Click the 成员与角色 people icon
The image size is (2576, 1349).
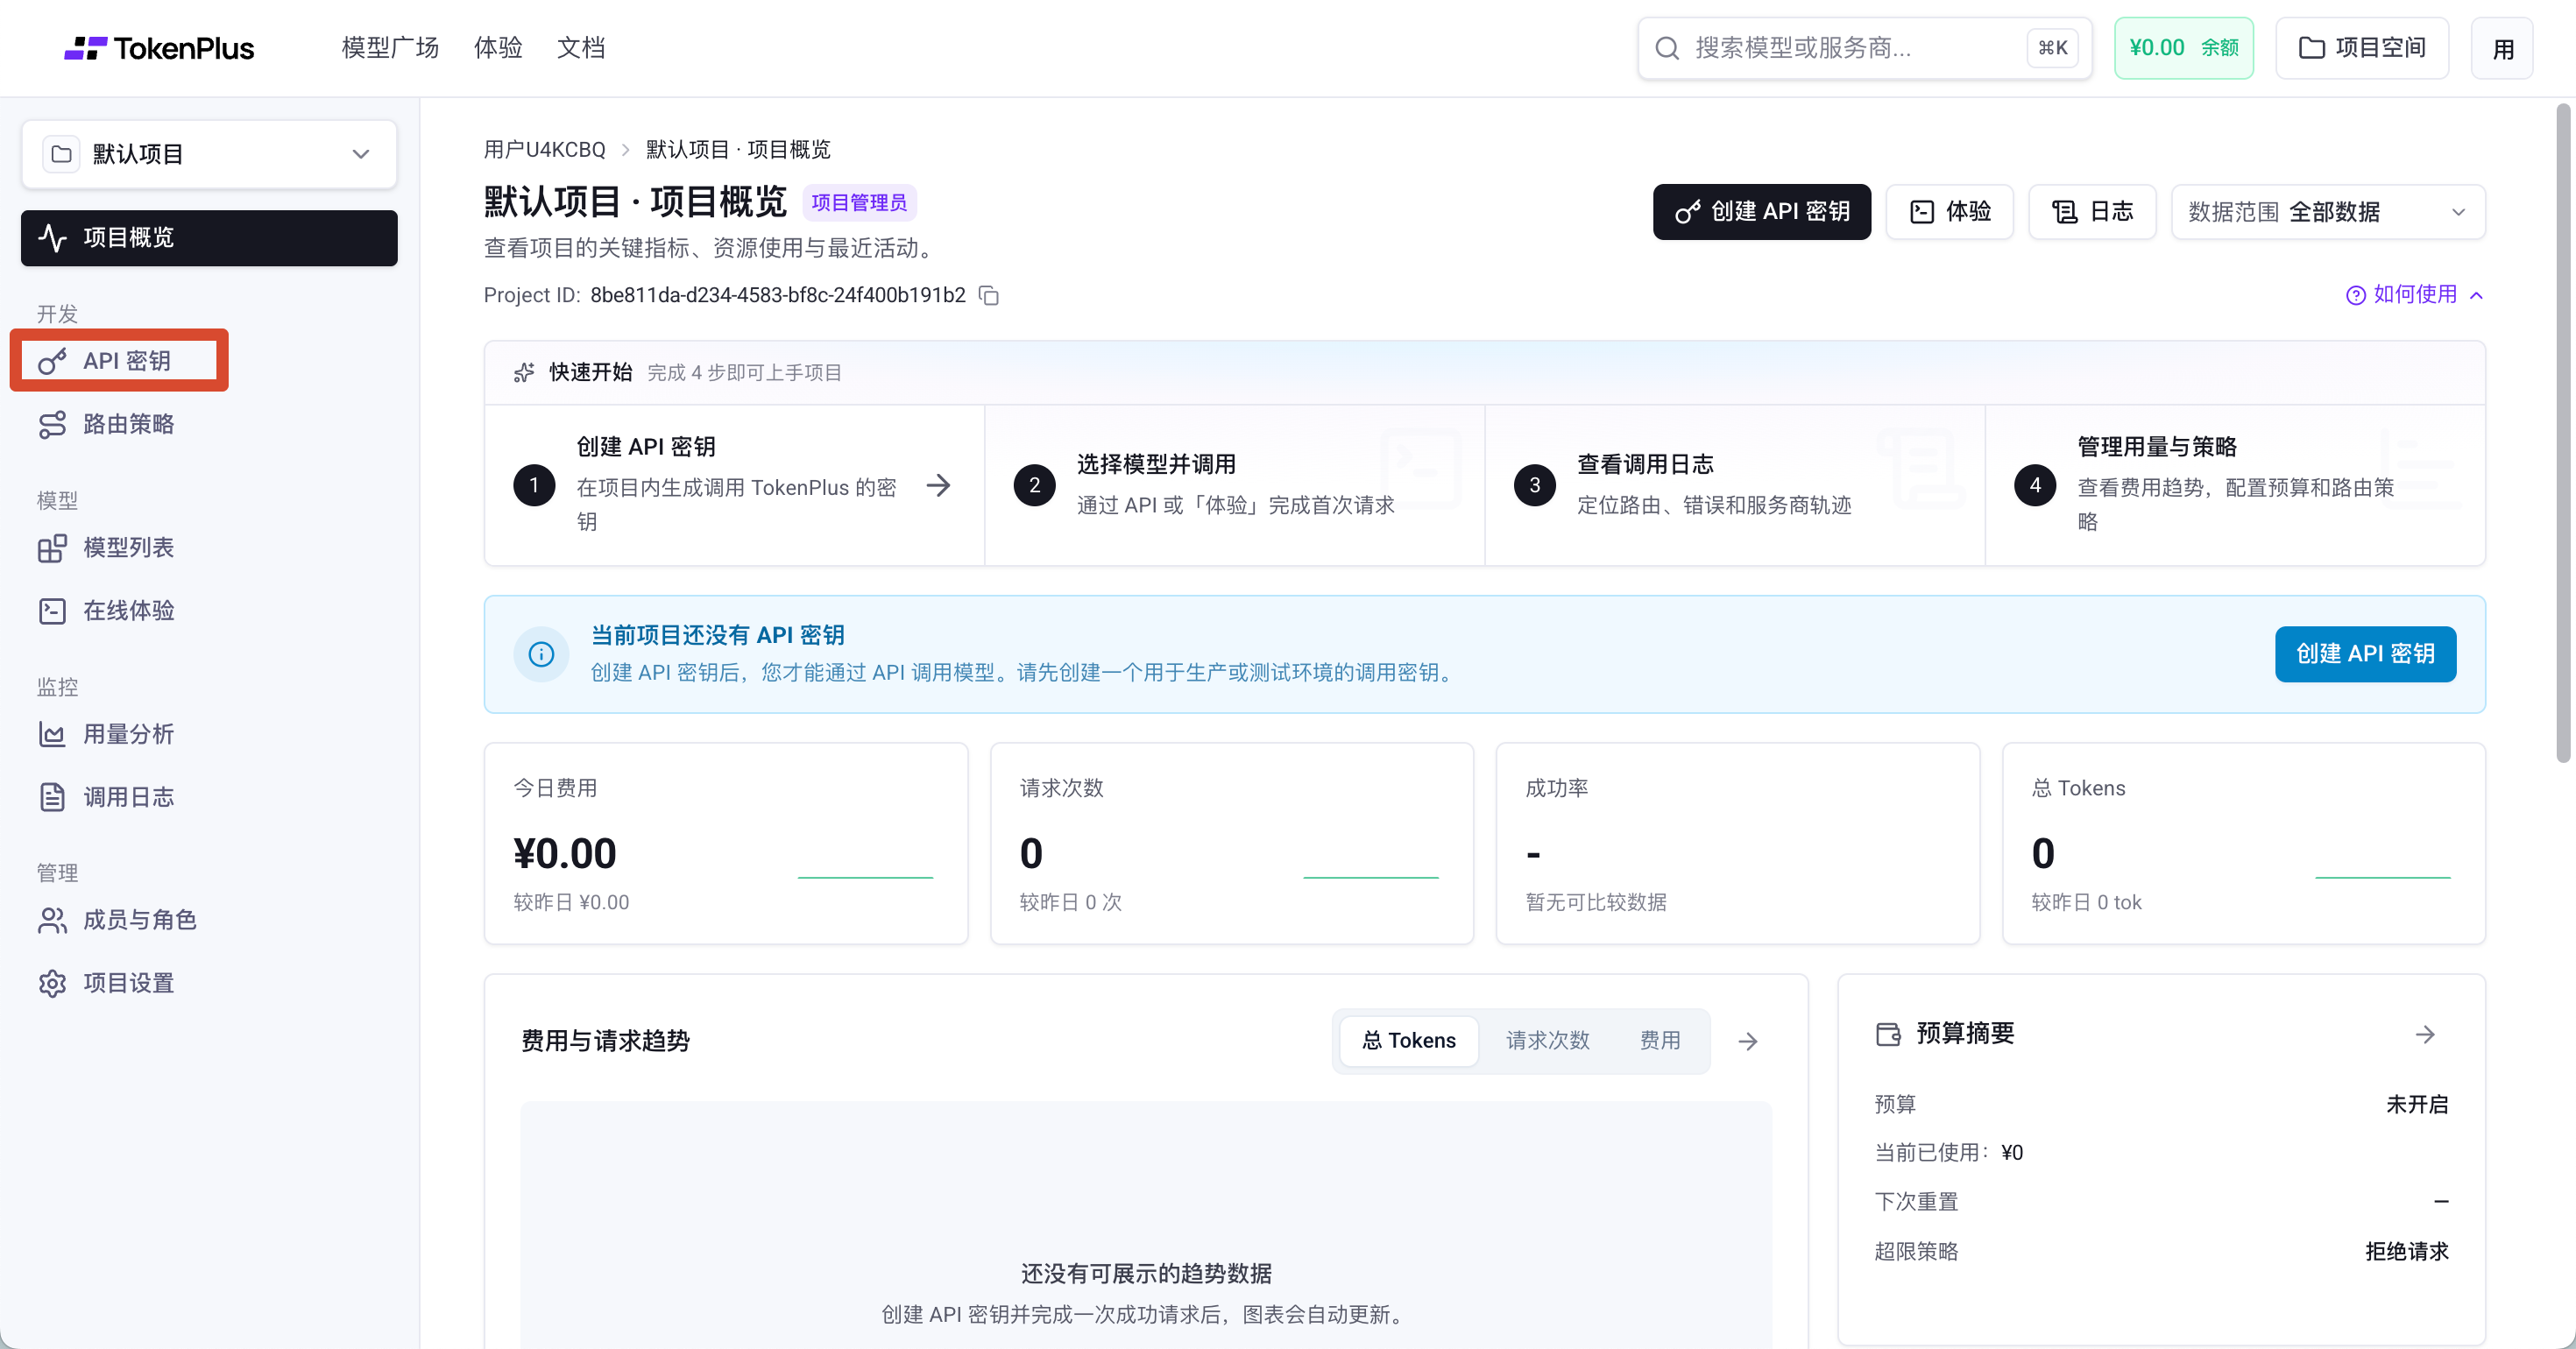coord(52,920)
